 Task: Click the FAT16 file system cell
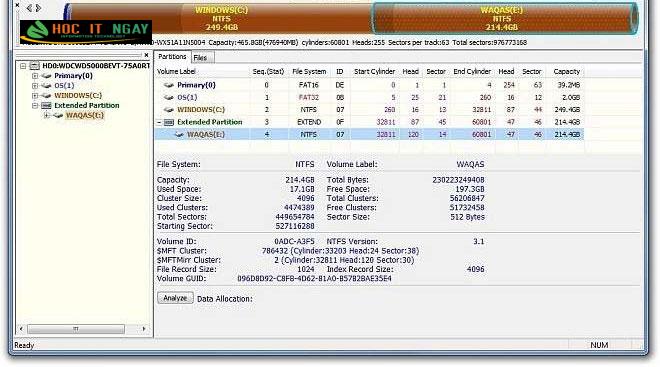[x=309, y=85]
